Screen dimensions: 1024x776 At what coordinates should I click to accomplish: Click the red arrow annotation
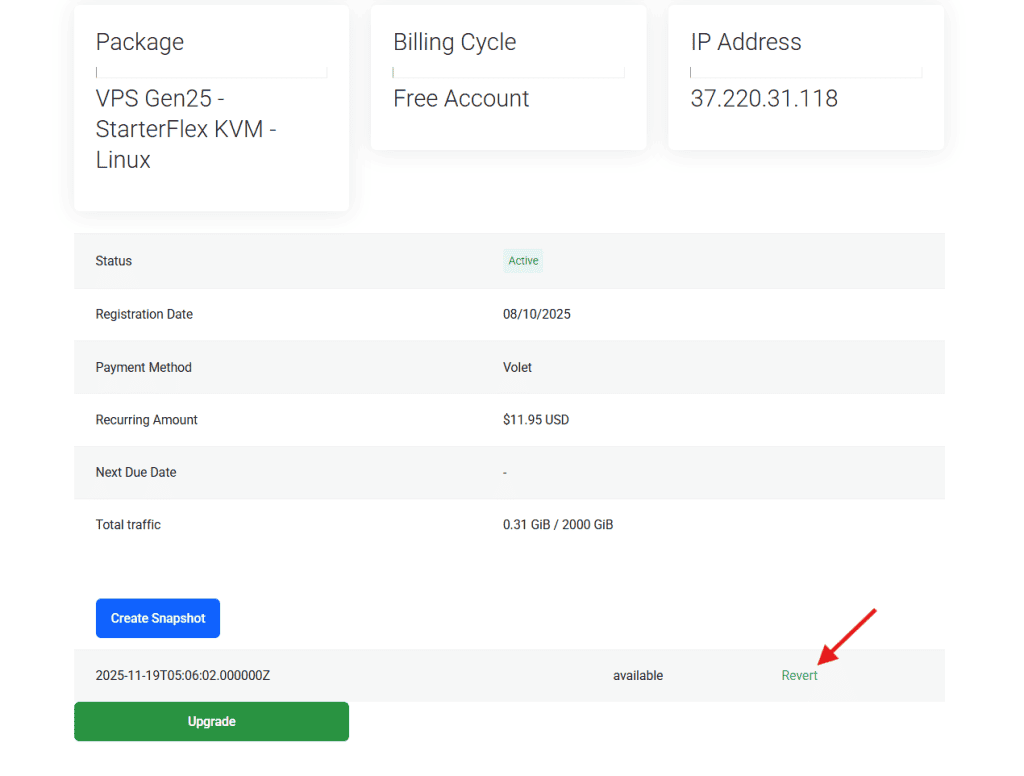click(x=847, y=635)
